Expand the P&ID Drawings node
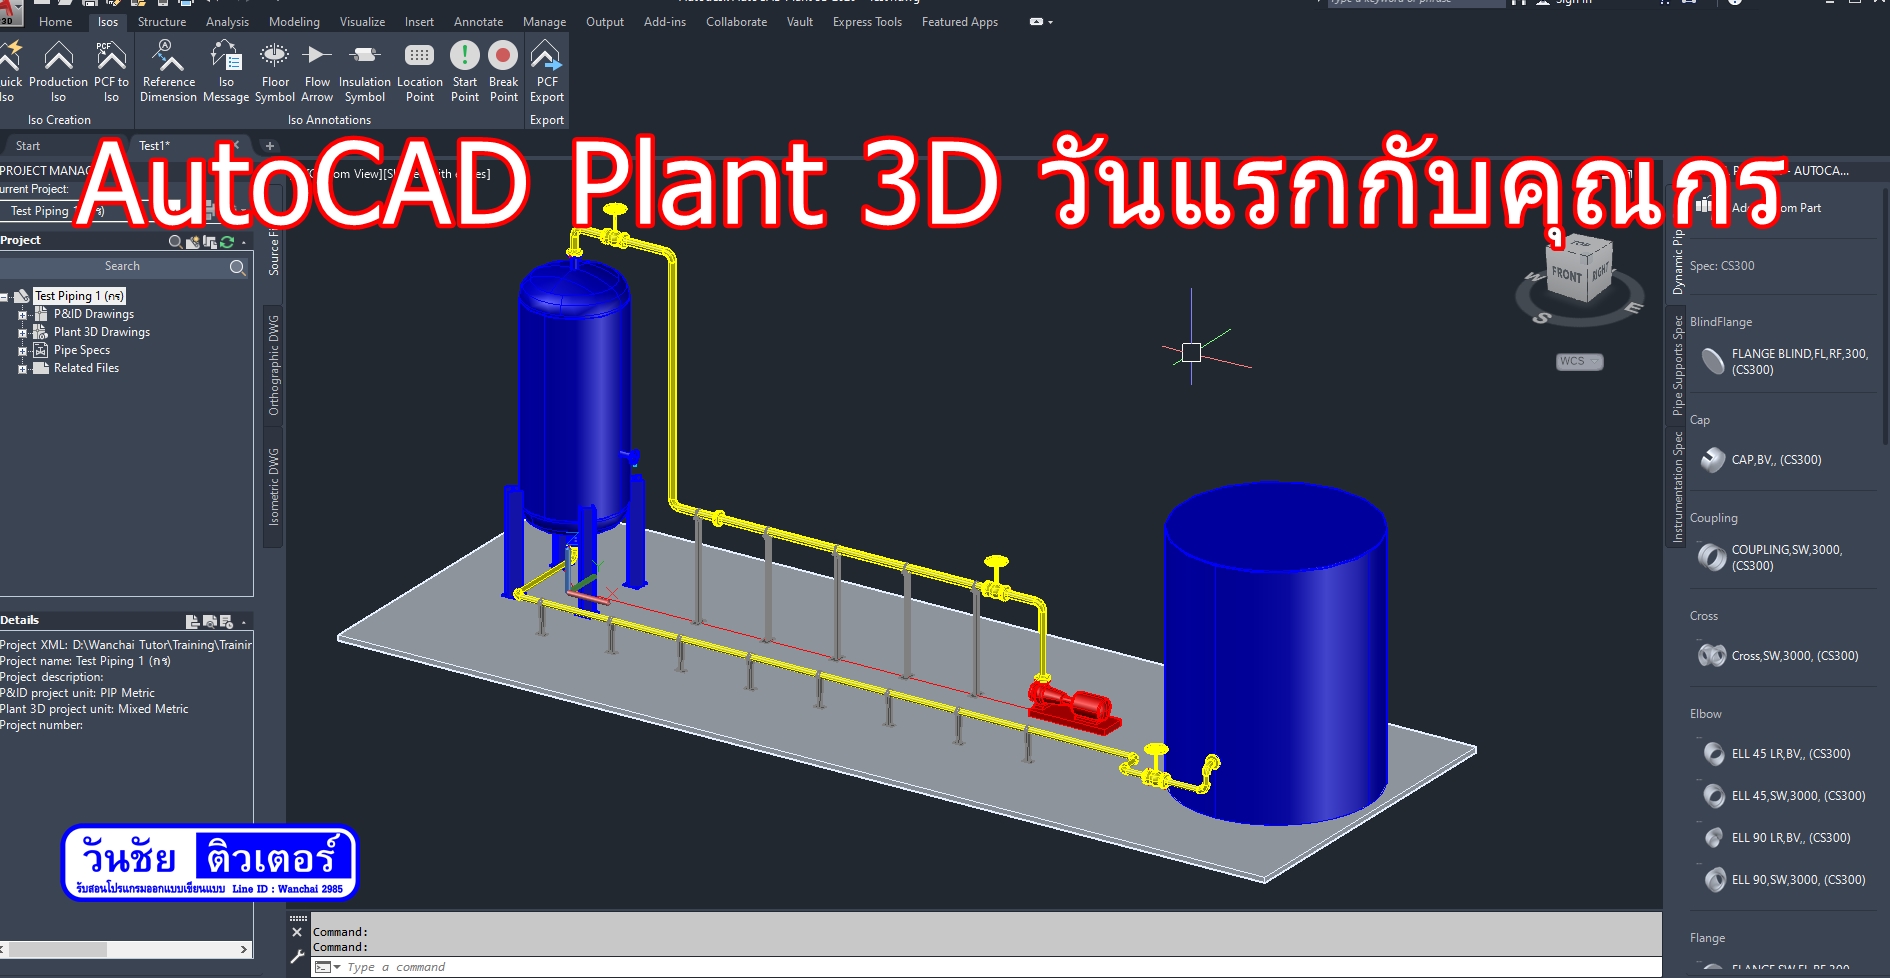 tap(22, 314)
